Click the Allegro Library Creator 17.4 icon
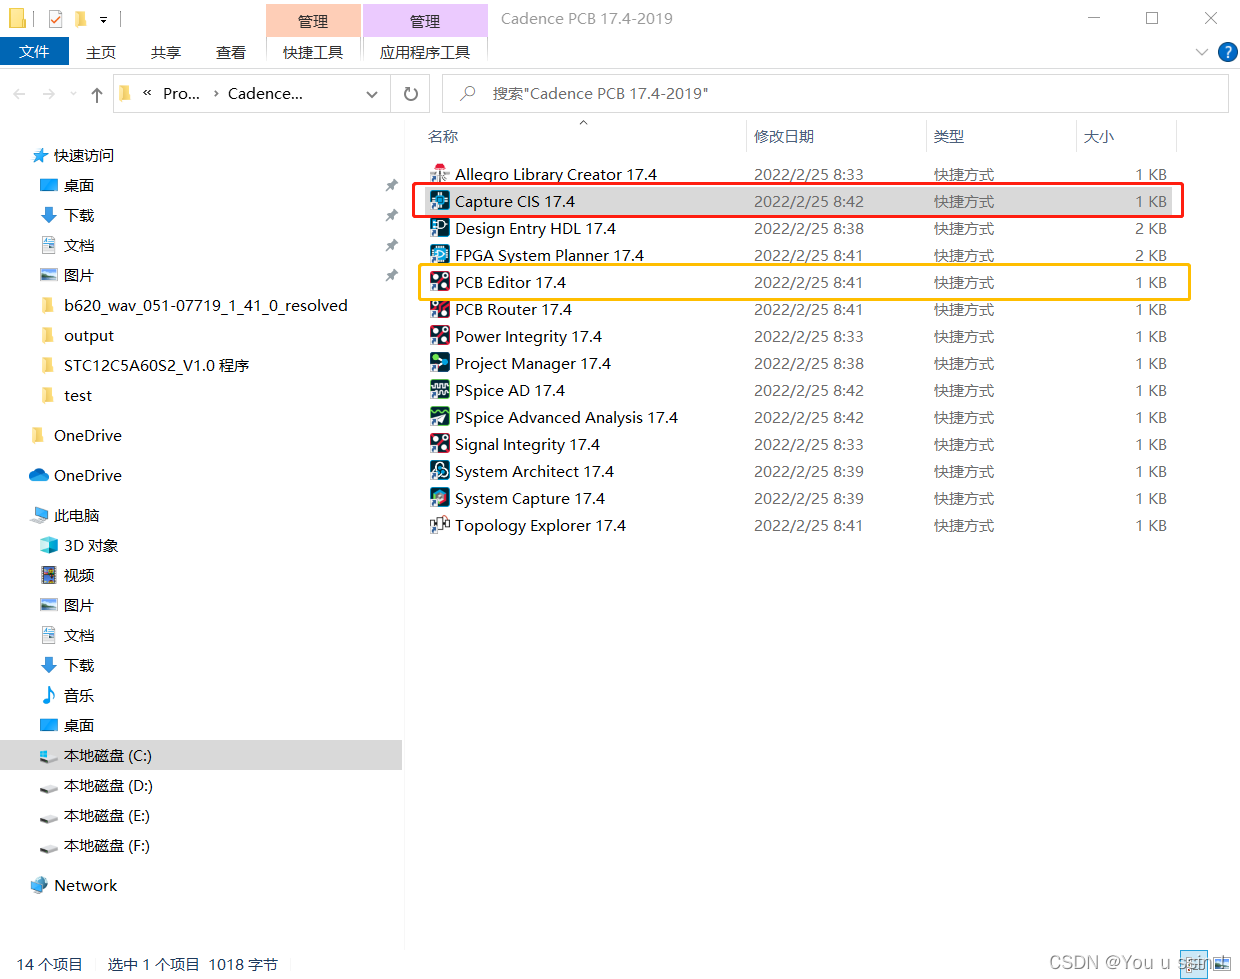 click(439, 174)
